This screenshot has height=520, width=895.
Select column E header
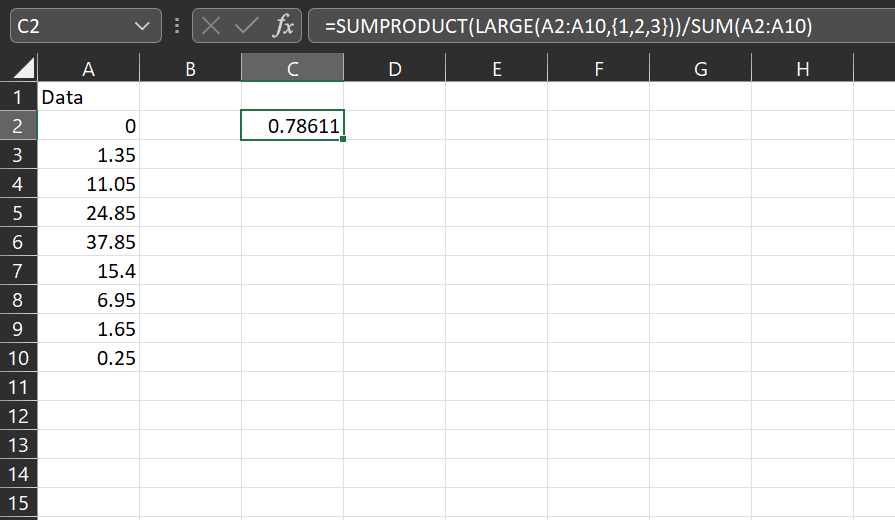tap(497, 68)
